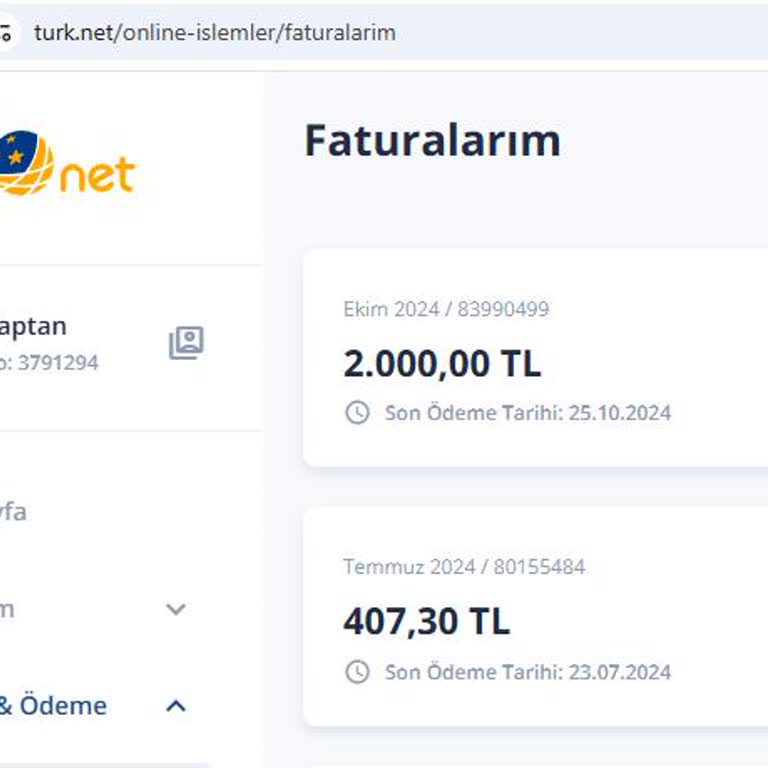Click the Faturalarım page heading

tap(432, 141)
